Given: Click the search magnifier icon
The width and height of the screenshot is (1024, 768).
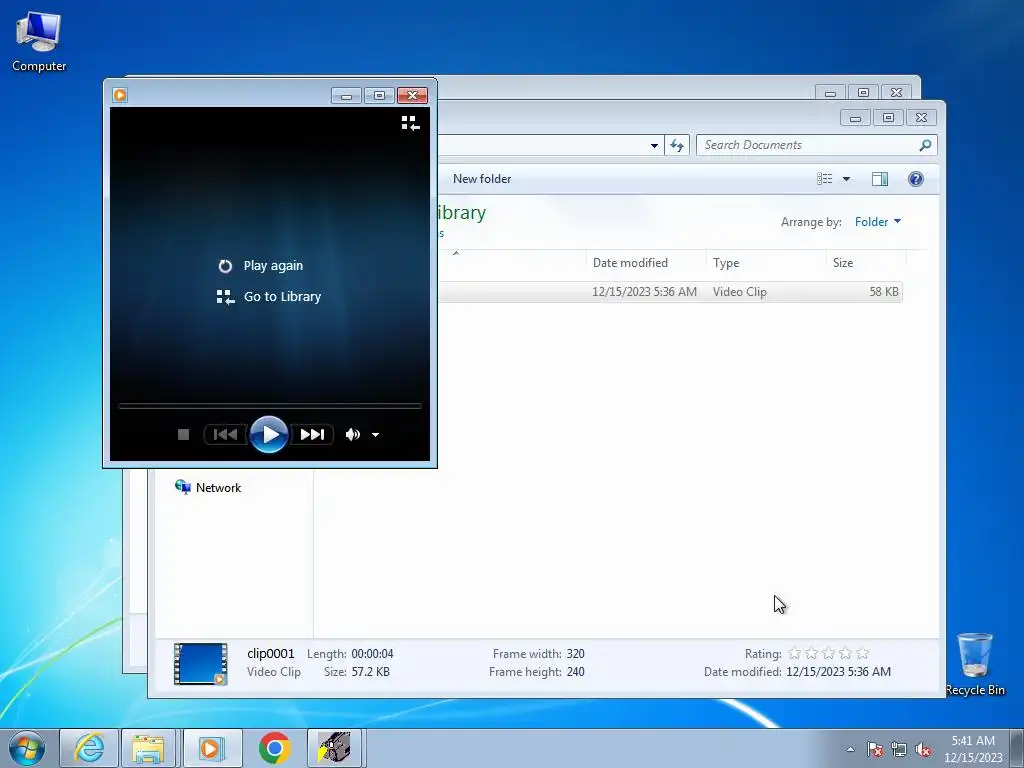Looking at the screenshot, I should click(925, 145).
